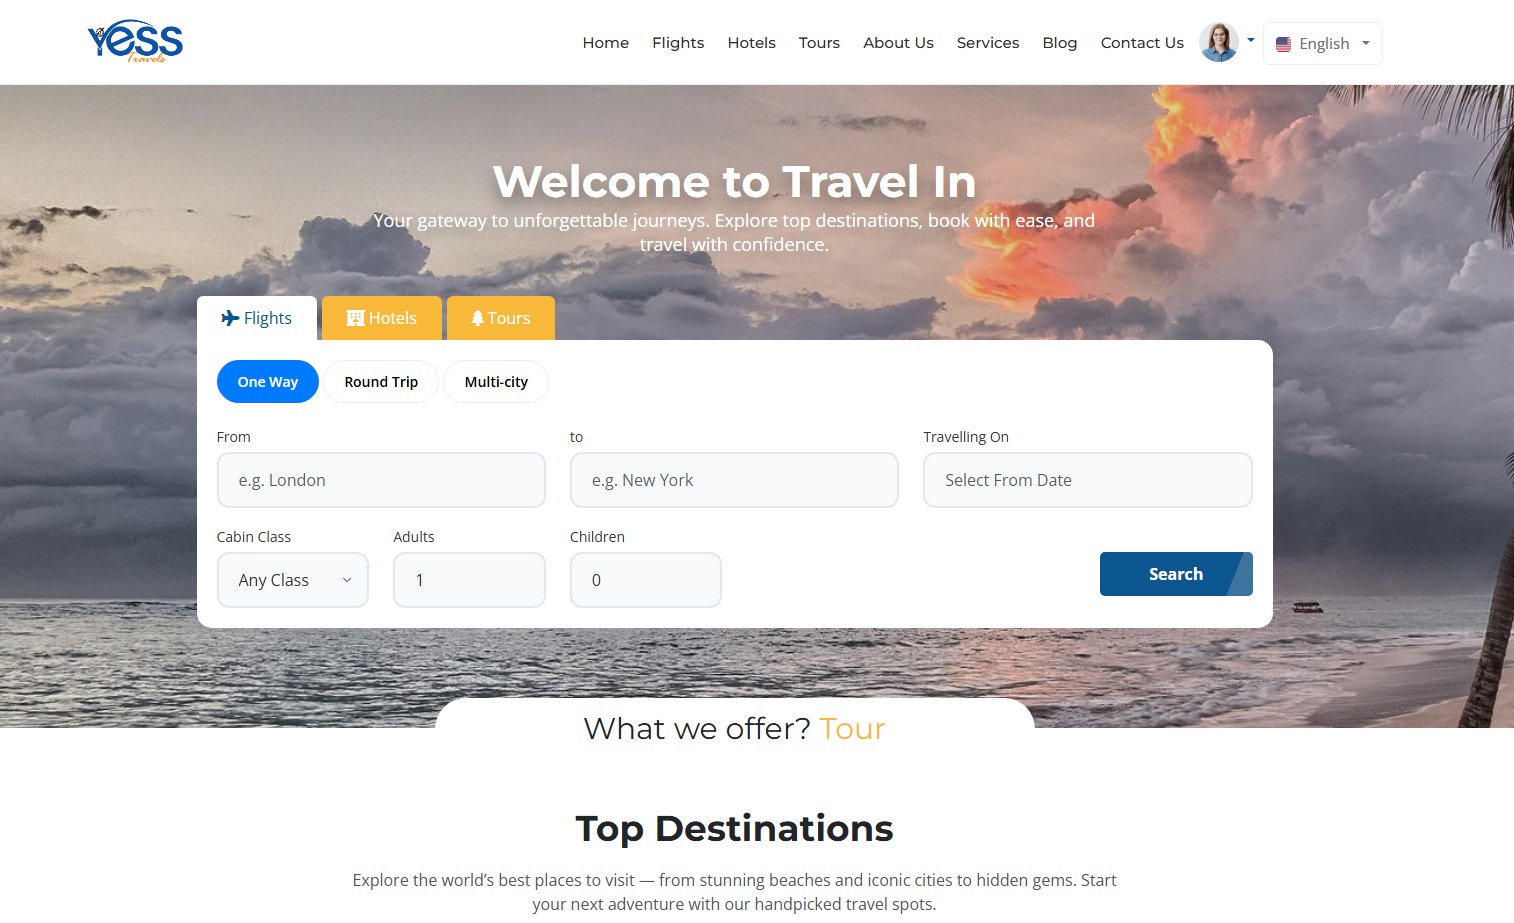The width and height of the screenshot is (1514, 923).
Task: Choose the Multi-city trip option
Action: click(x=496, y=382)
